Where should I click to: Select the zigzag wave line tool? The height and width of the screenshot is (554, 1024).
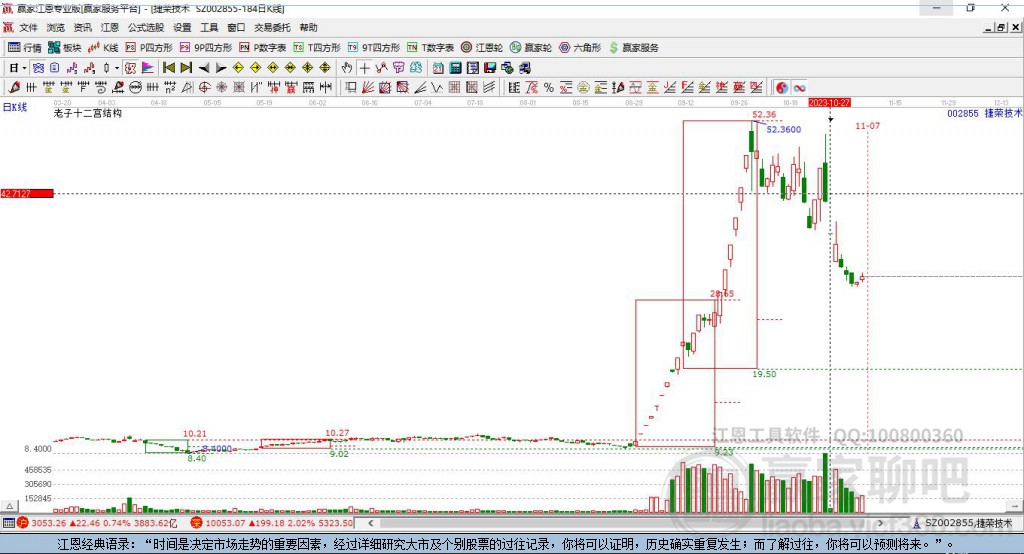point(437,88)
